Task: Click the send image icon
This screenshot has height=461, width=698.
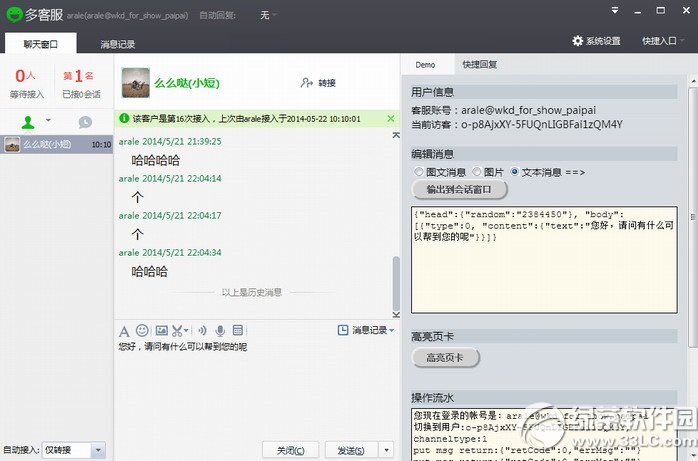Action: [x=161, y=330]
